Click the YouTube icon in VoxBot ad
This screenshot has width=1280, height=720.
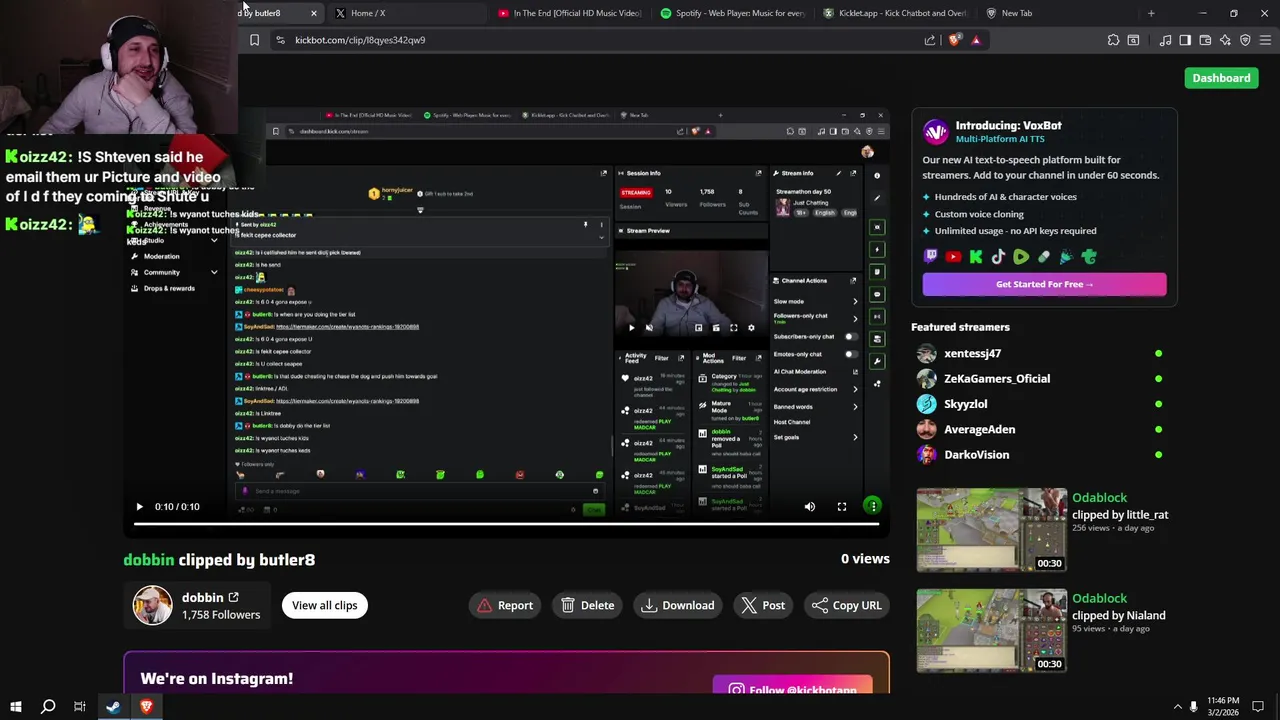[x=953, y=257]
